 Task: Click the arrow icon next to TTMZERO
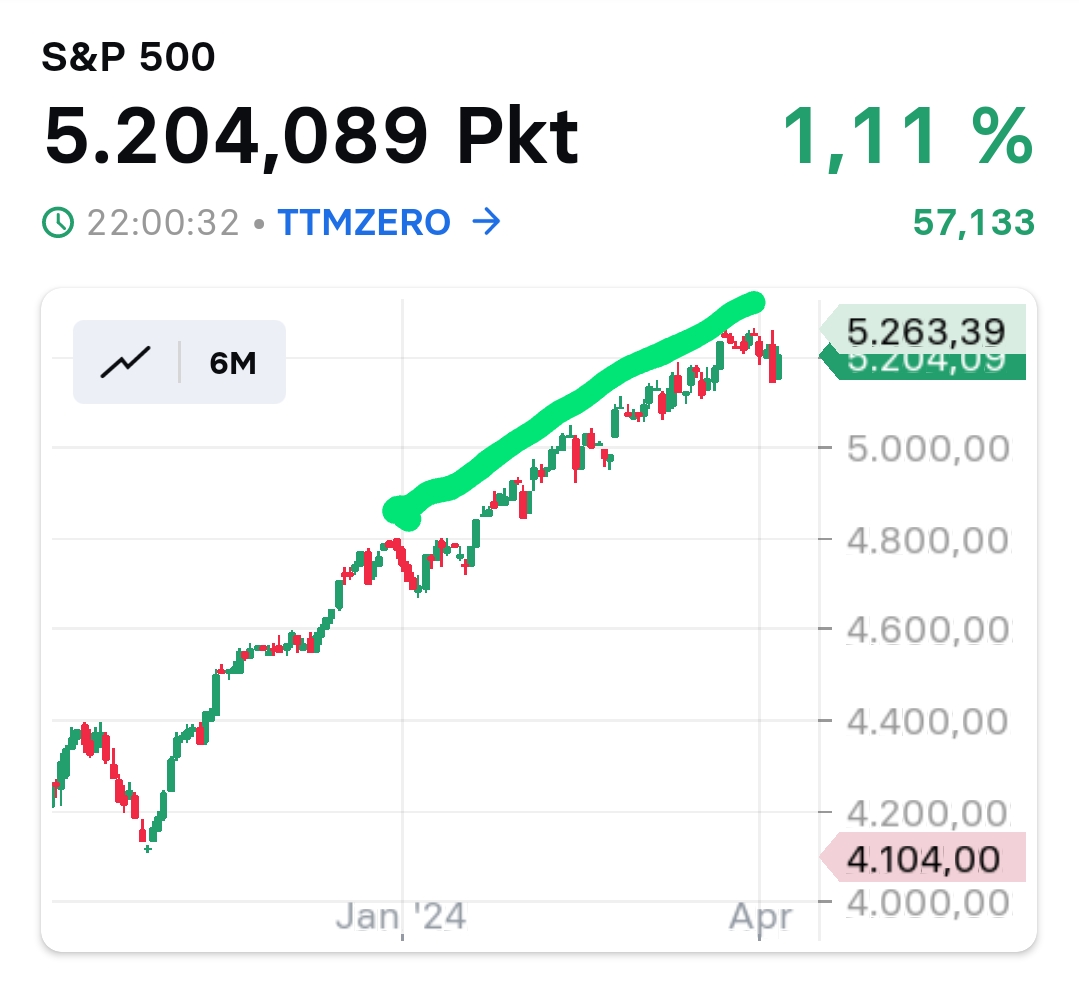click(x=485, y=223)
